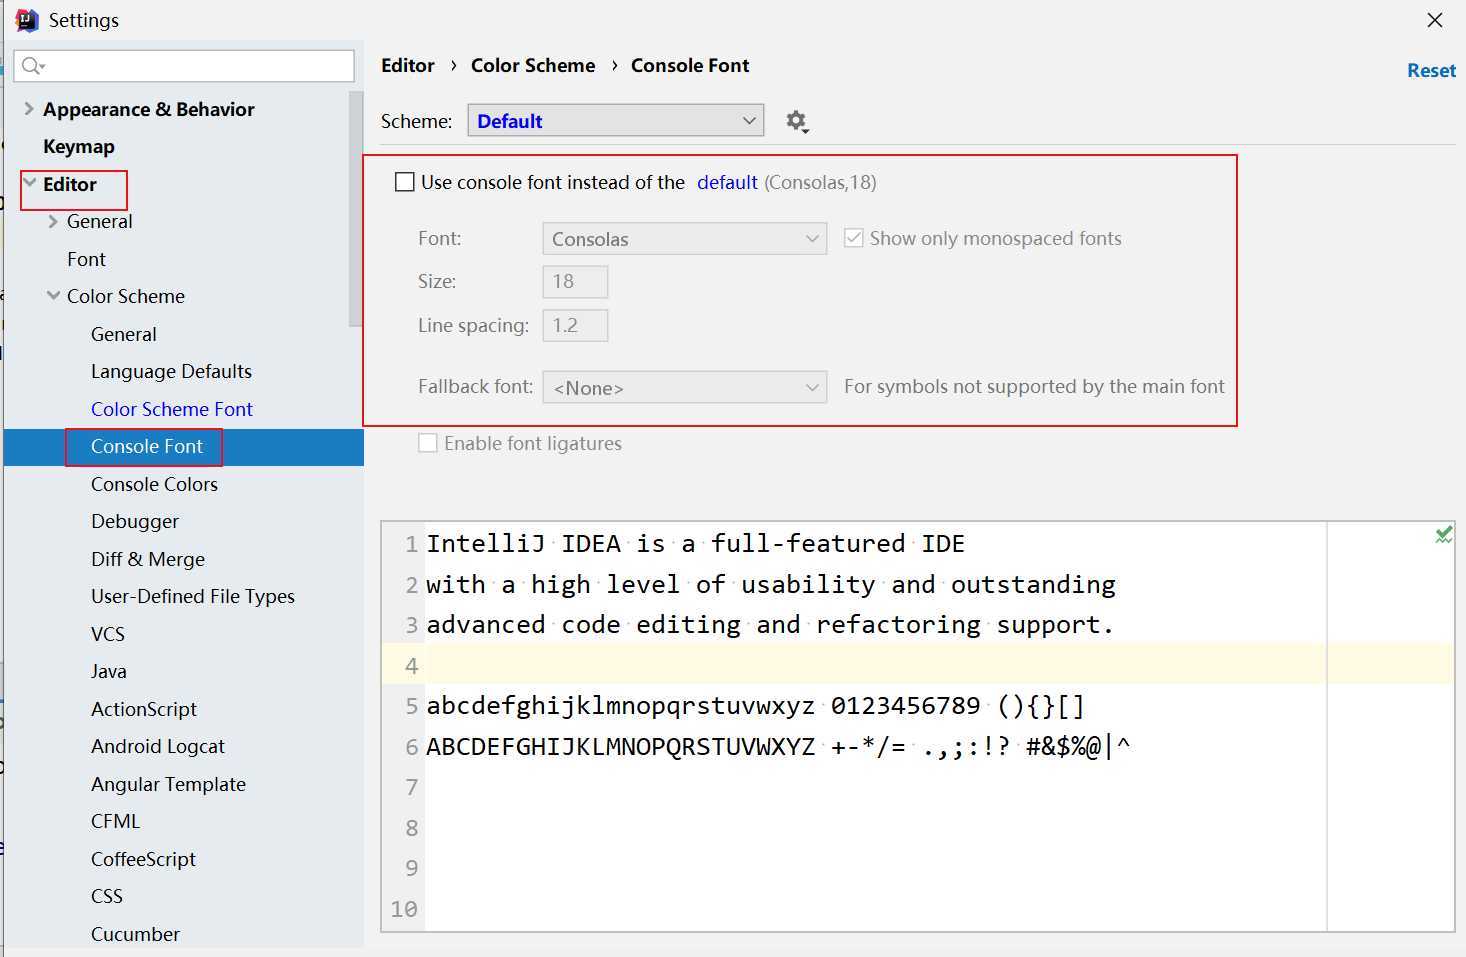Click the Reset link
Image resolution: width=1466 pixels, height=957 pixels.
(1430, 70)
